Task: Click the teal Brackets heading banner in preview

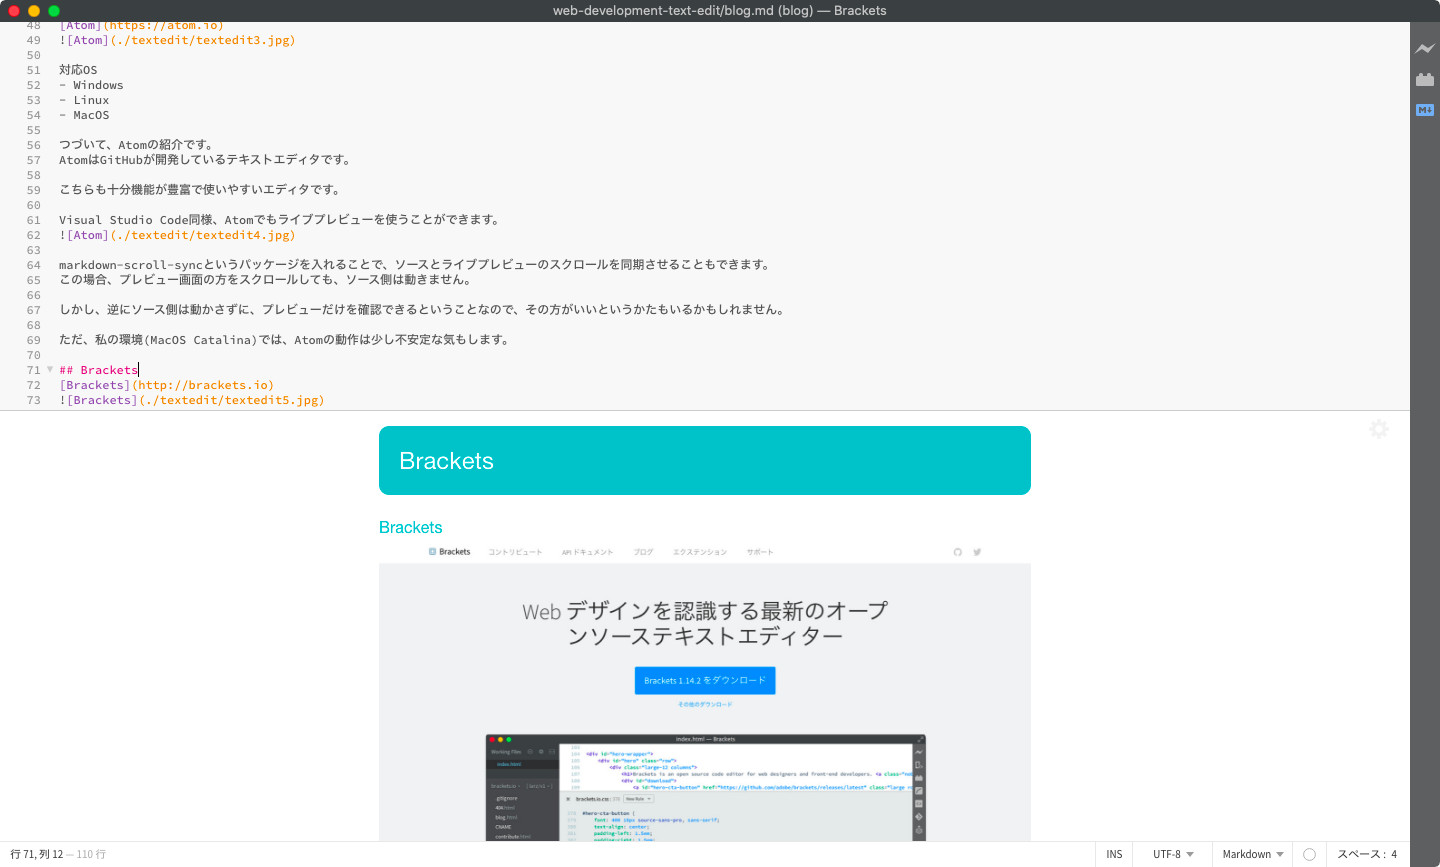Action: [x=704, y=460]
